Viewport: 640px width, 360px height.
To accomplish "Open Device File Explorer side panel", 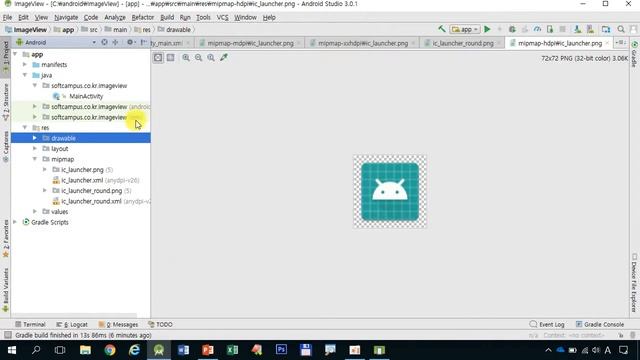I will 634,283.
